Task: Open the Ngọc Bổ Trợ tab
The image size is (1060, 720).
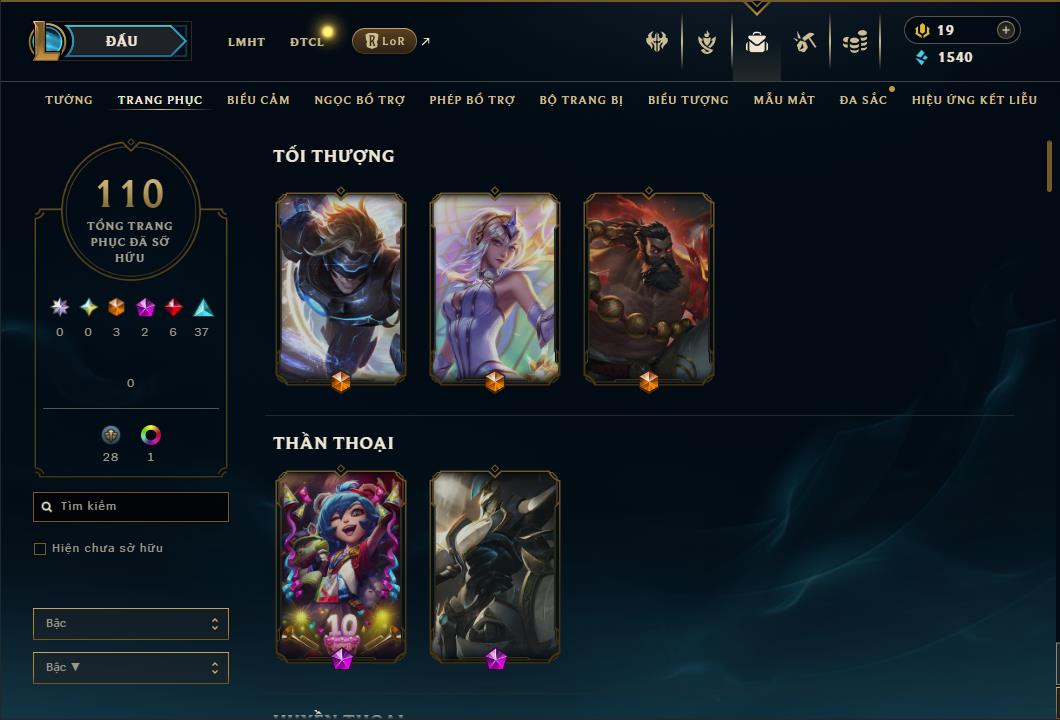Action: click(x=360, y=99)
